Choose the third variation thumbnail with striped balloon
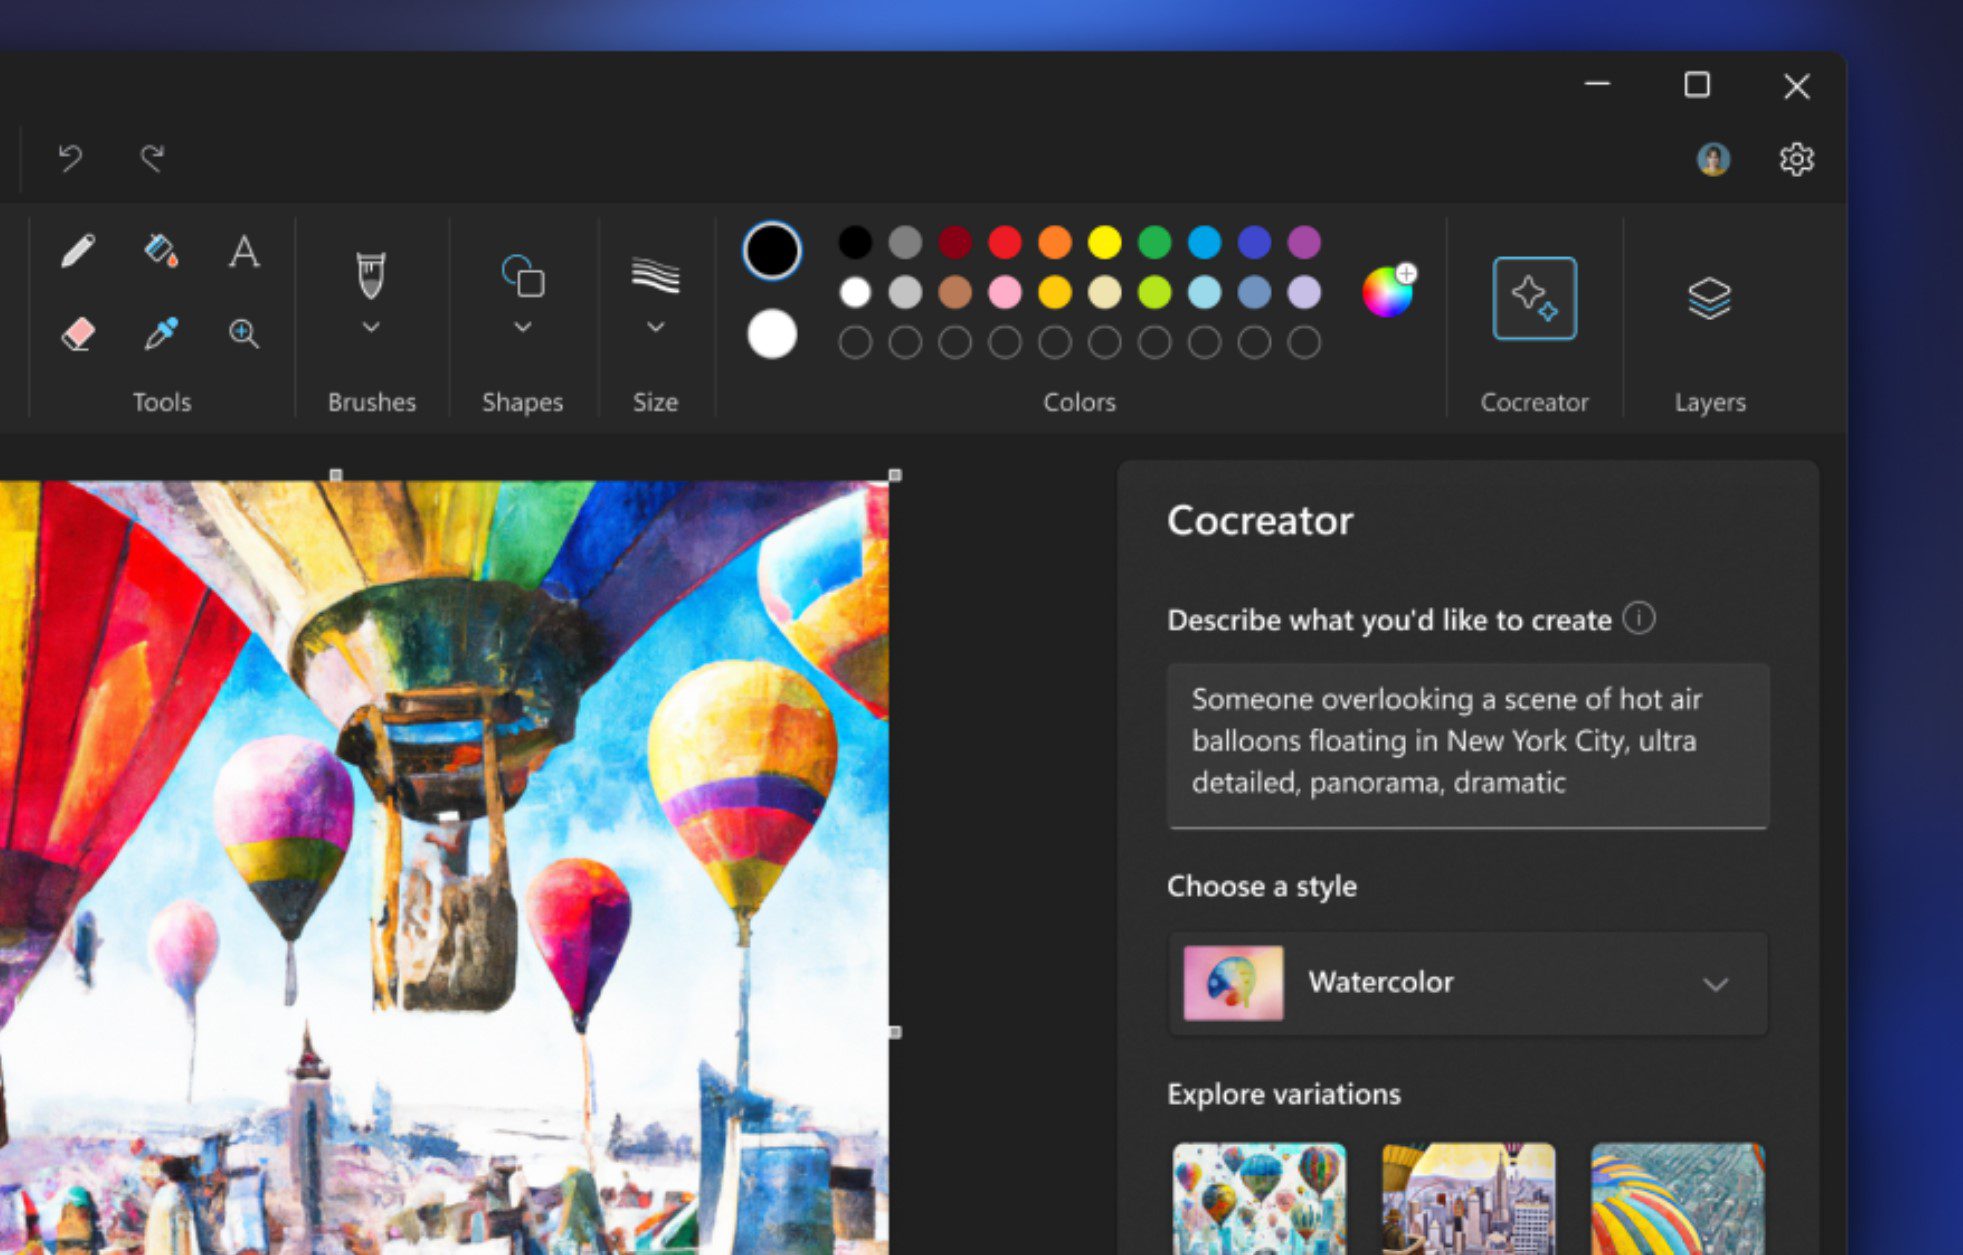Screen dimensions: 1963x1255 (x=1678, y=1199)
